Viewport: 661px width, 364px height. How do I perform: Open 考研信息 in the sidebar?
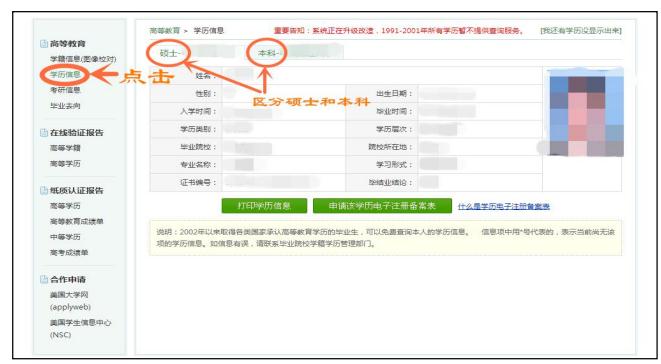click(65, 90)
